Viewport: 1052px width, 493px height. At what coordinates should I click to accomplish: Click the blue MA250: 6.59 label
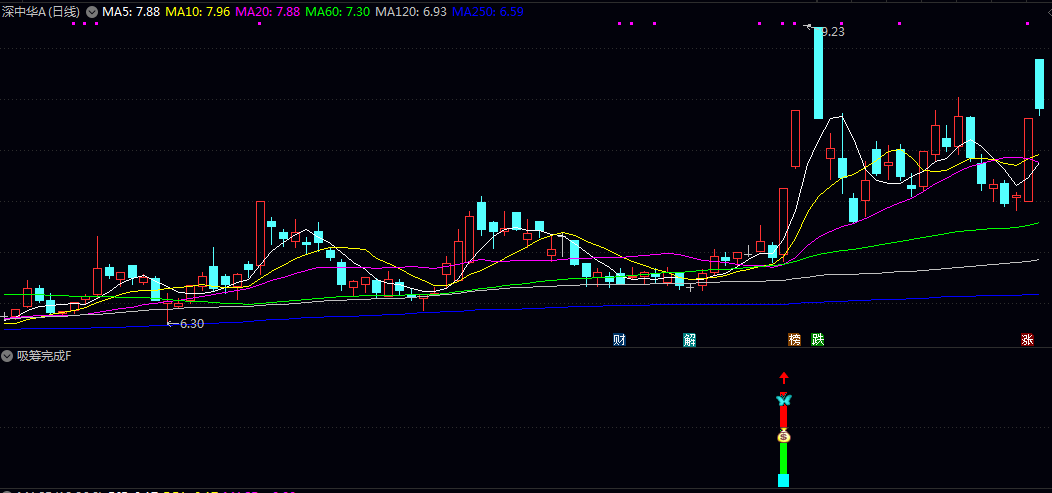coord(488,12)
